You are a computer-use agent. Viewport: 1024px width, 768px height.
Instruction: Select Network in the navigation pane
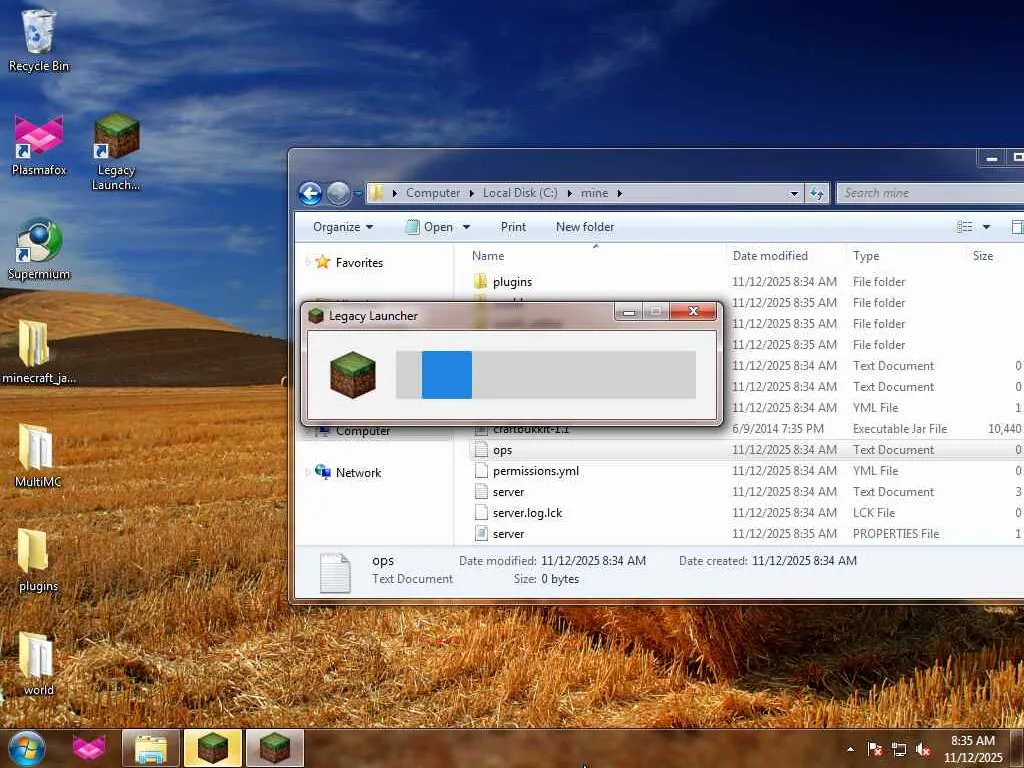tap(359, 472)
